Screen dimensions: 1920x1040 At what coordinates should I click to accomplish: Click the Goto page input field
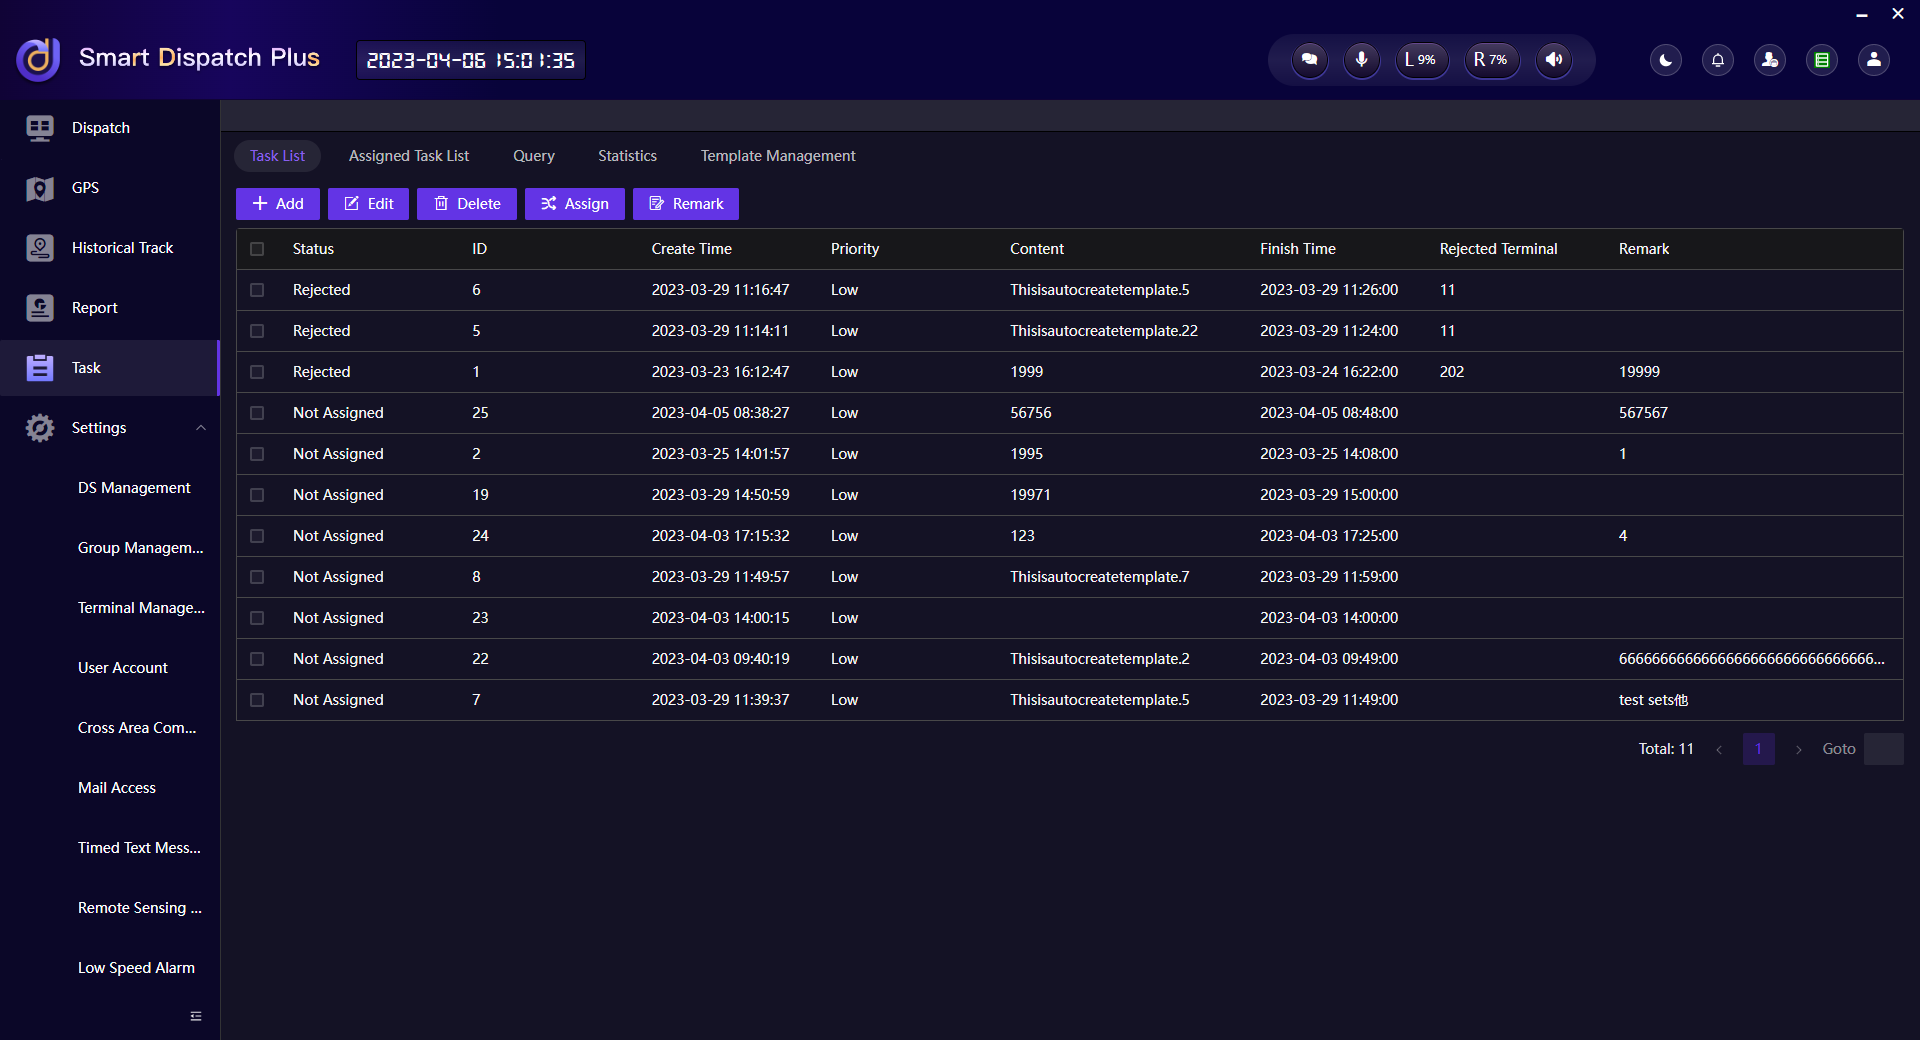click(1884, 749)
